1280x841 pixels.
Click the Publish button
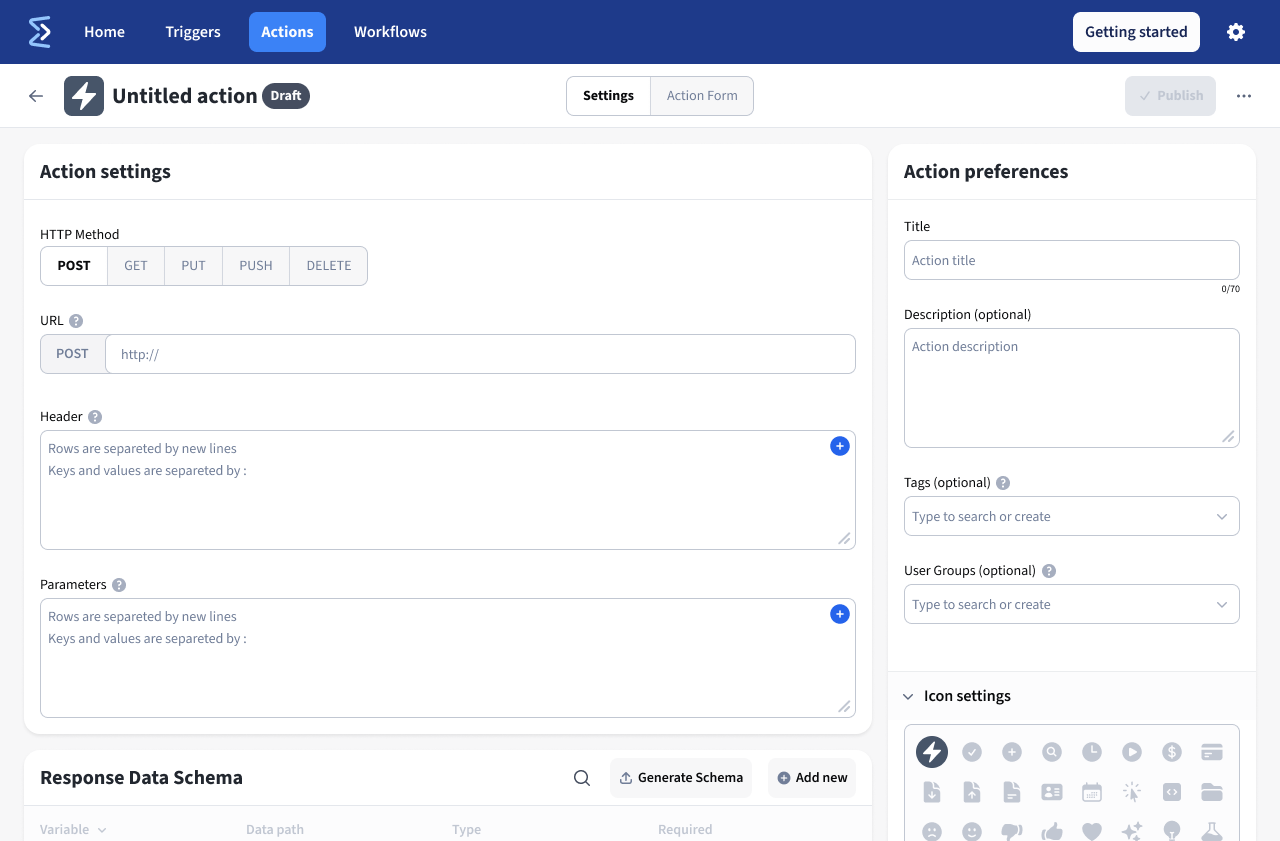click(1170, 96)
